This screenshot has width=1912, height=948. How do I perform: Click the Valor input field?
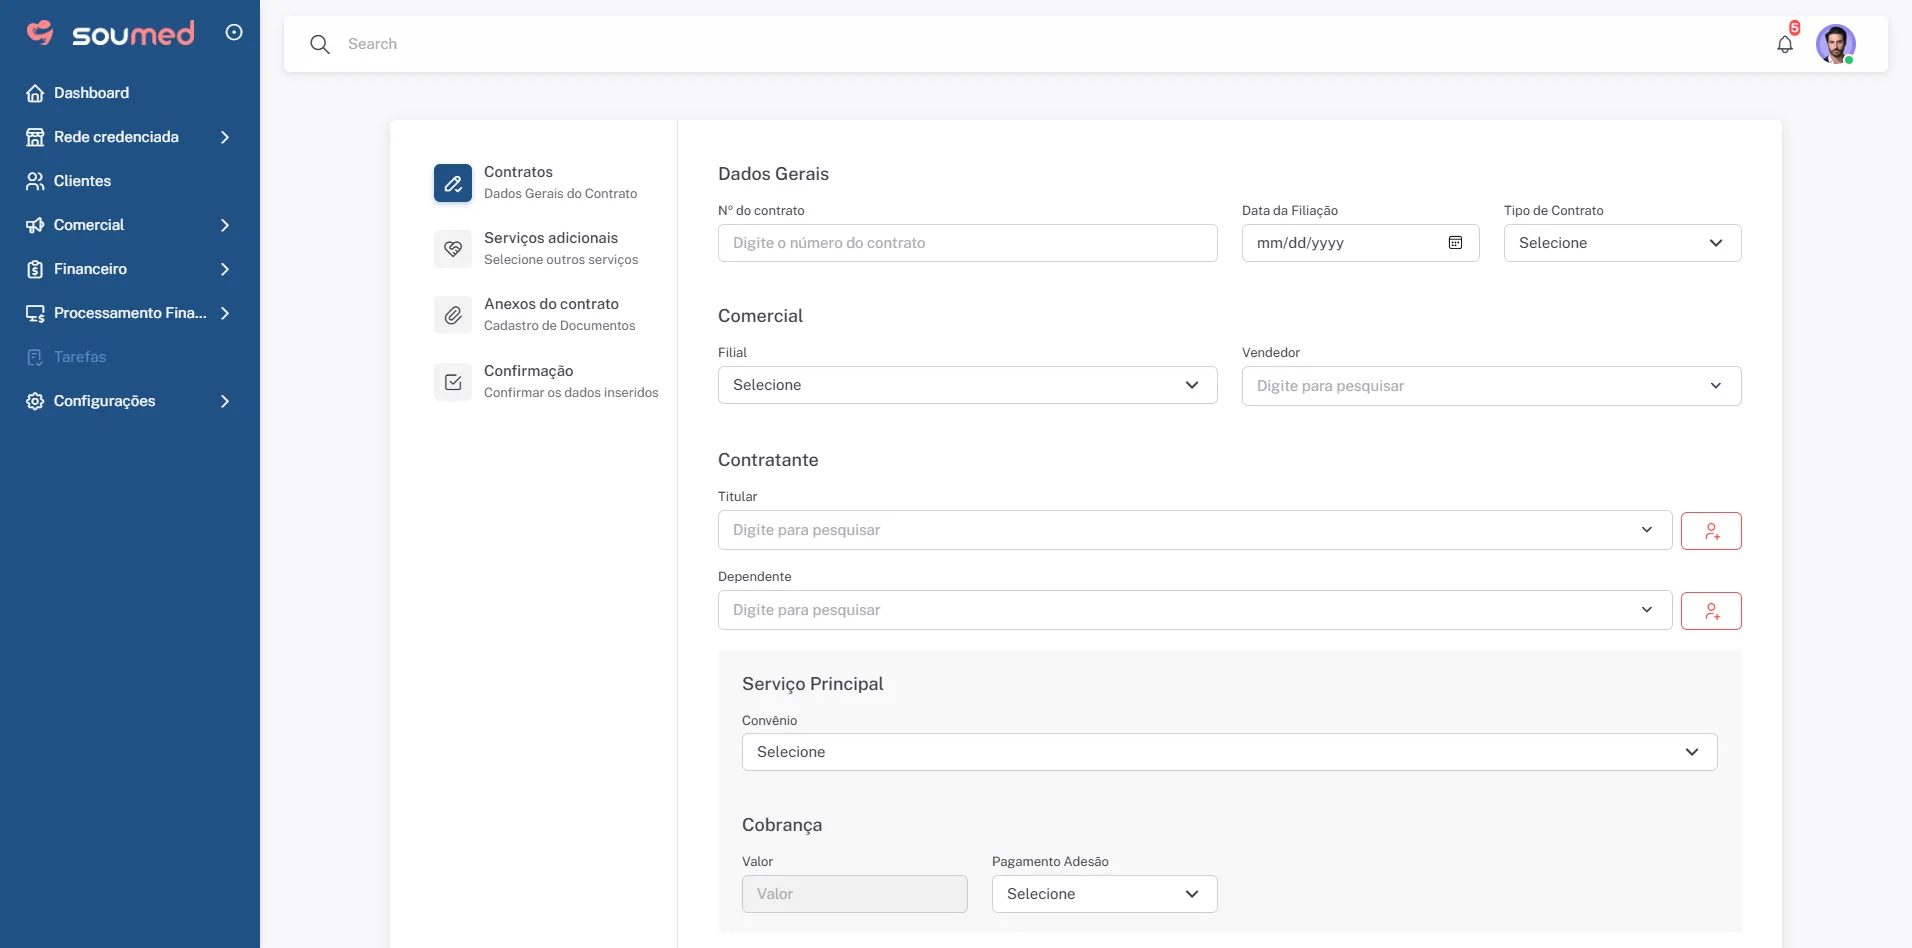pyautogui.click(x=854, y=894)
